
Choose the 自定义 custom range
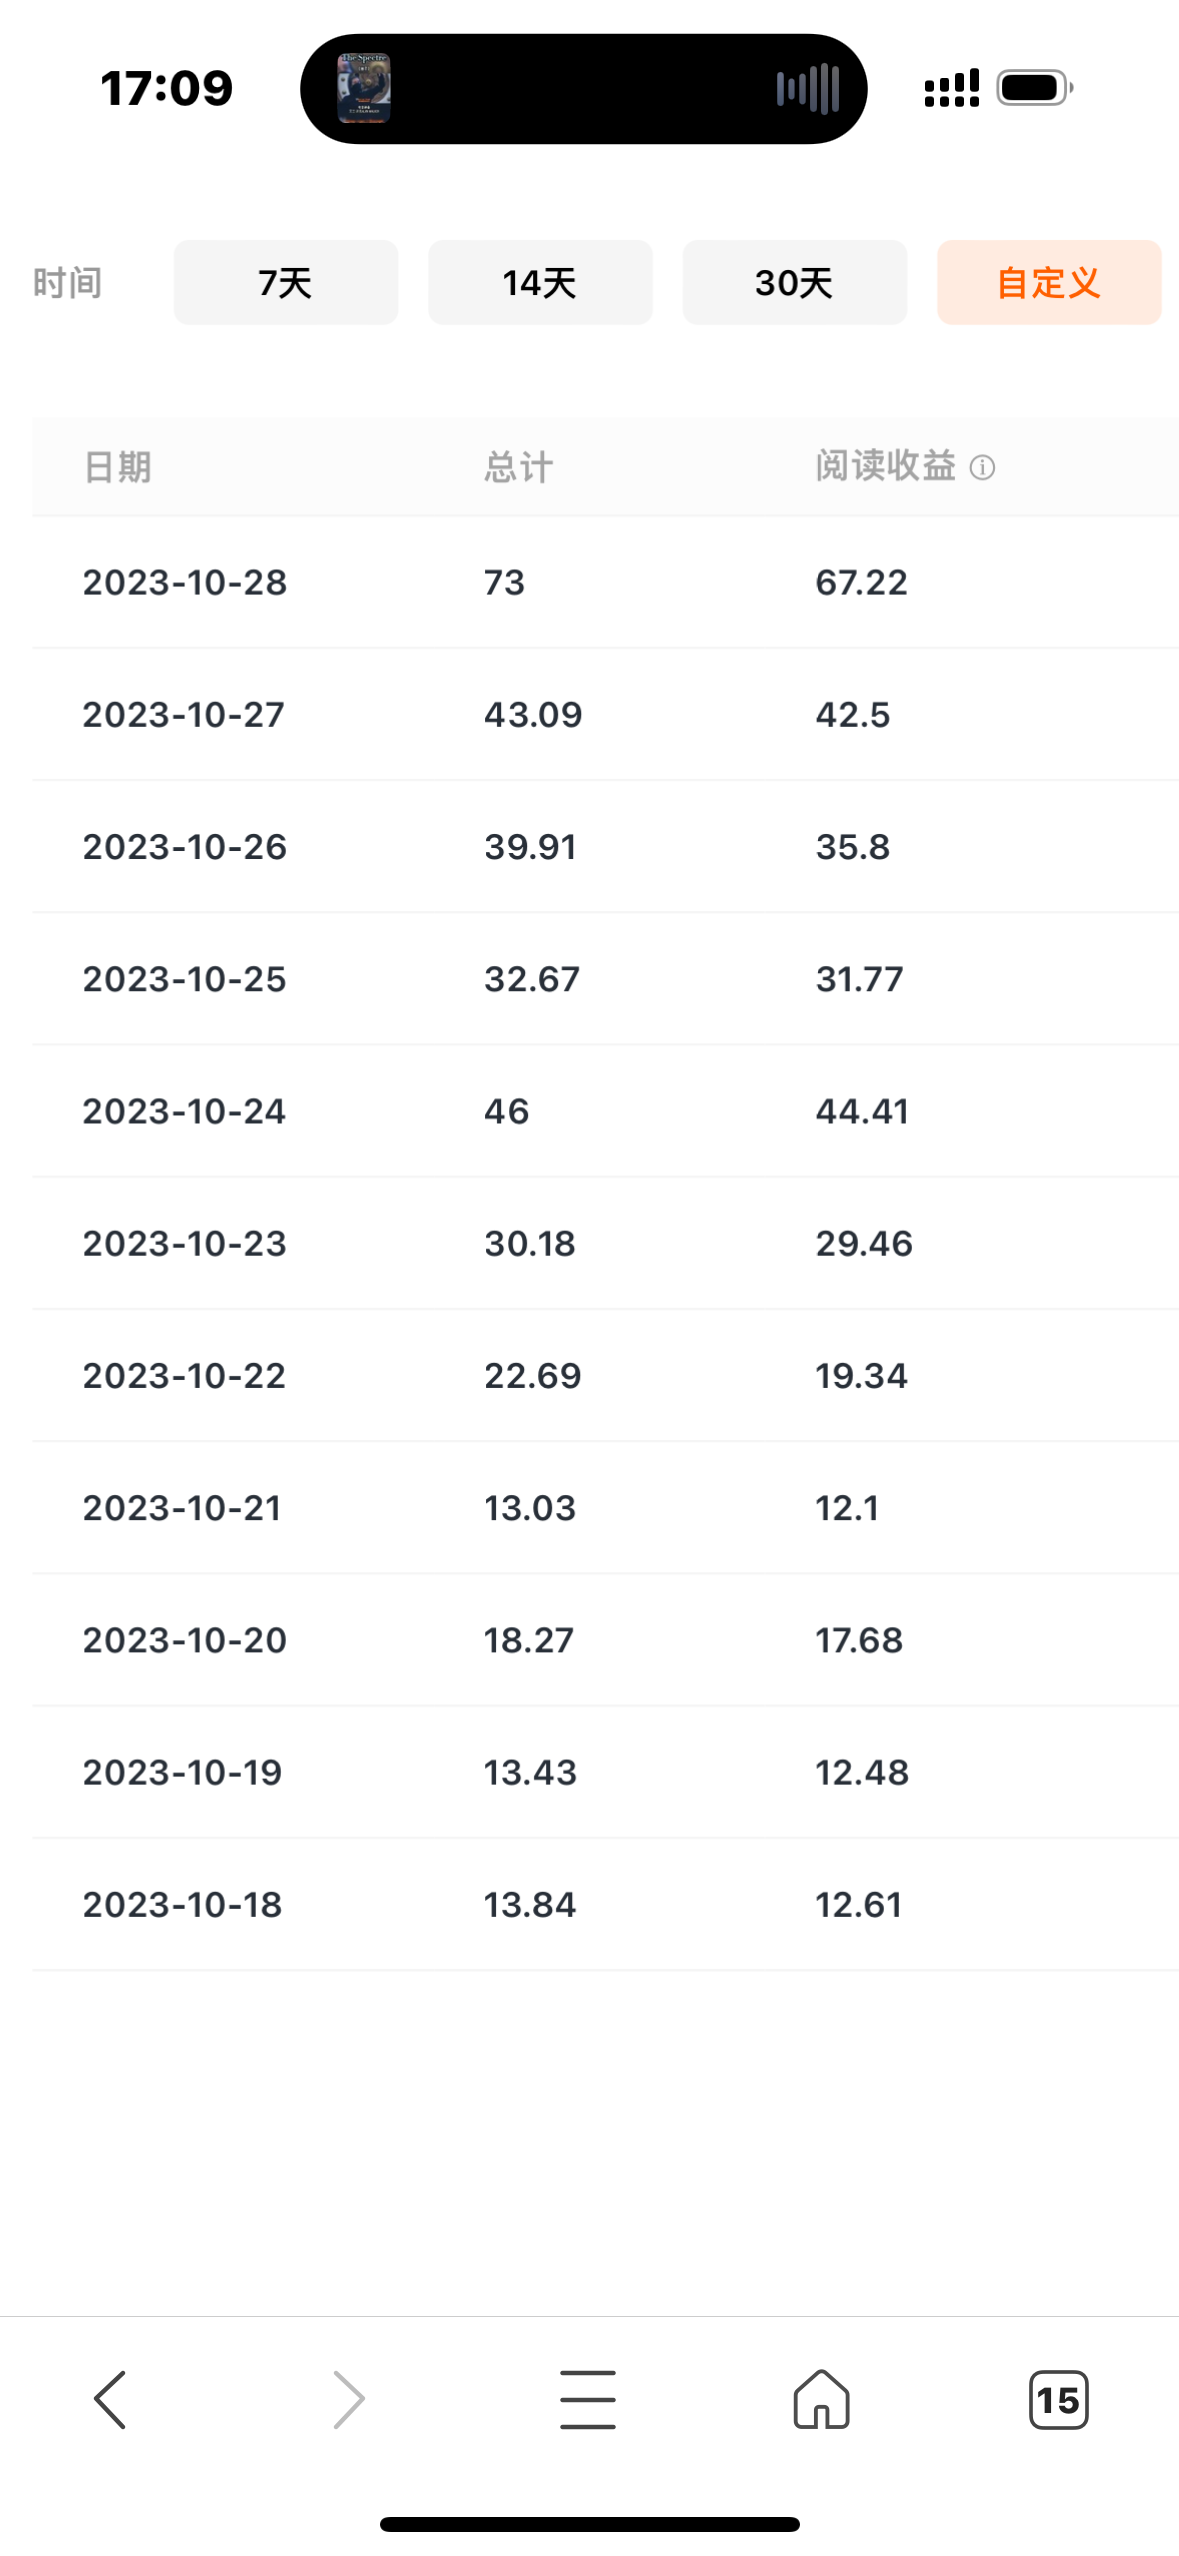tap(1049, 282)
